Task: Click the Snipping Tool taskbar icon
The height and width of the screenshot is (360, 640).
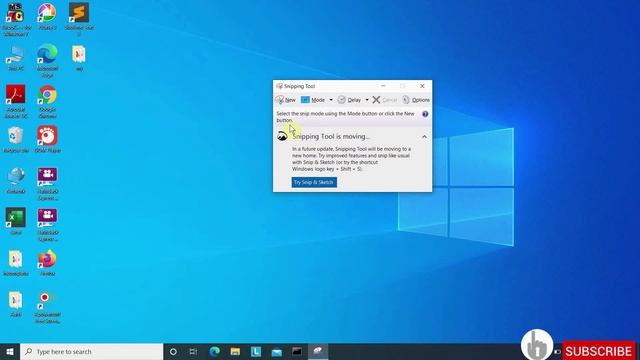Action: pos(318,351)
